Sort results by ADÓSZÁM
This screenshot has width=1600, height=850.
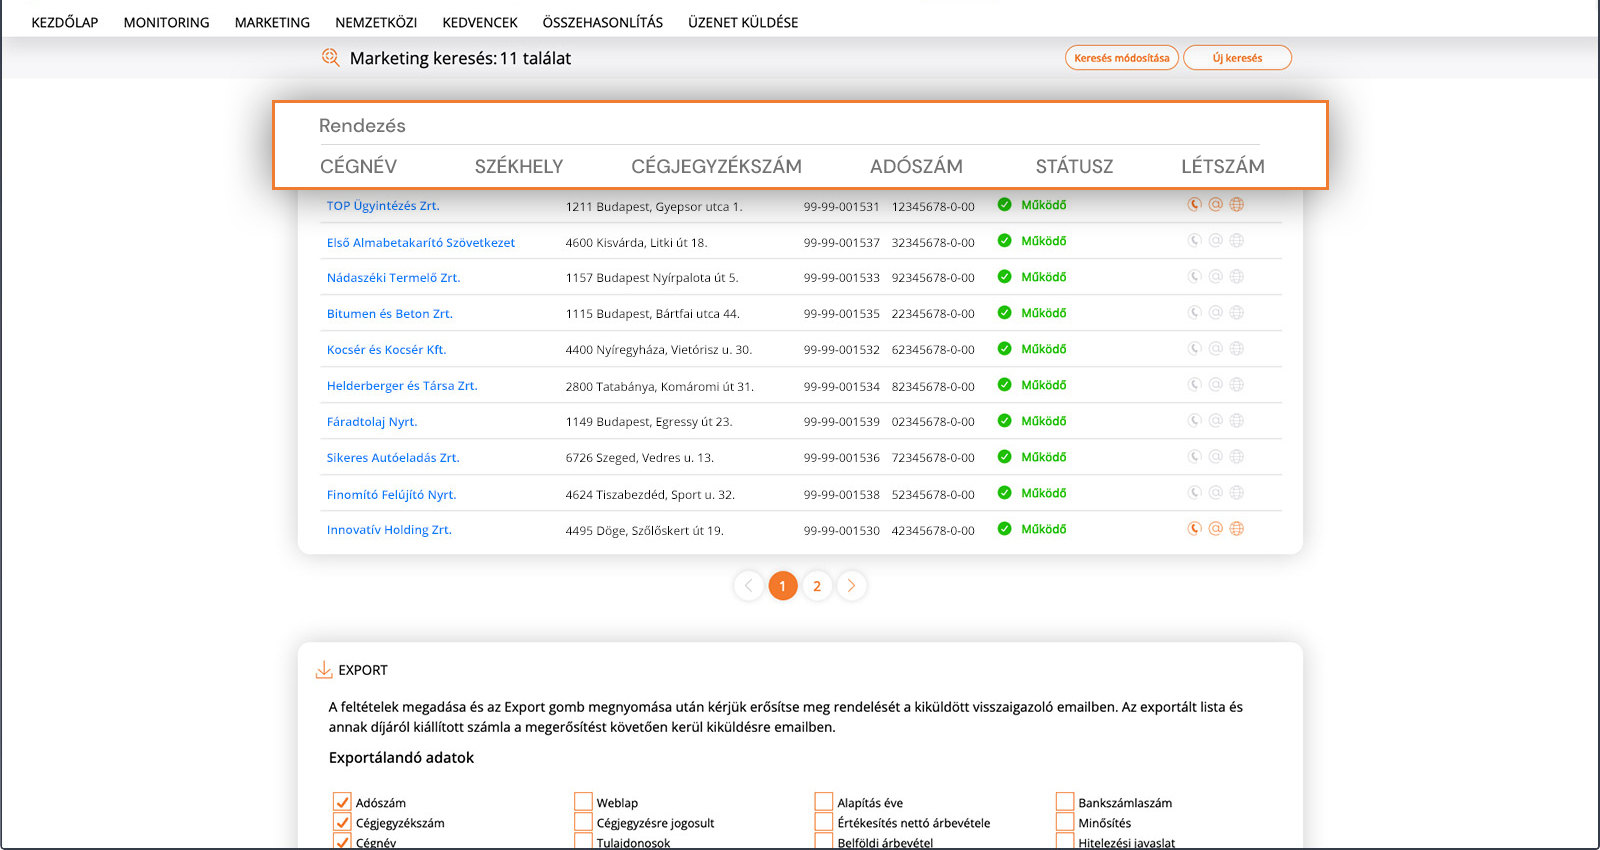tap(917, 166)
